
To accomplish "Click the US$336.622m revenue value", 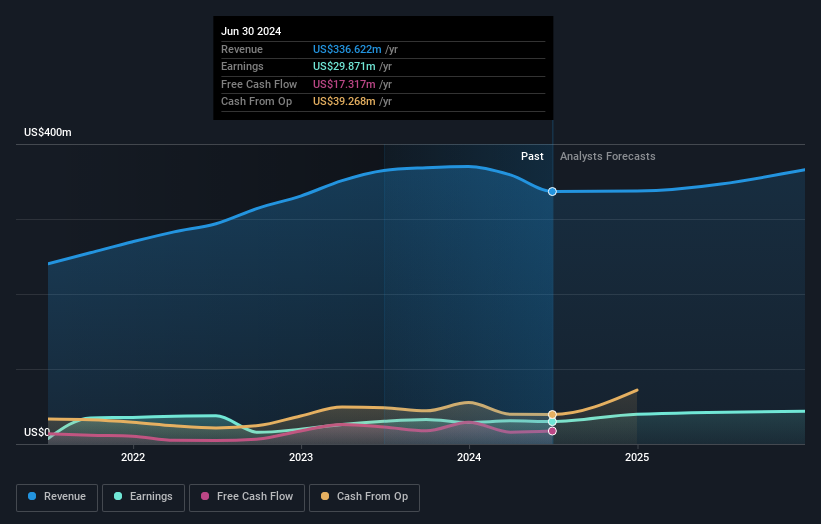I will point(347,49).
